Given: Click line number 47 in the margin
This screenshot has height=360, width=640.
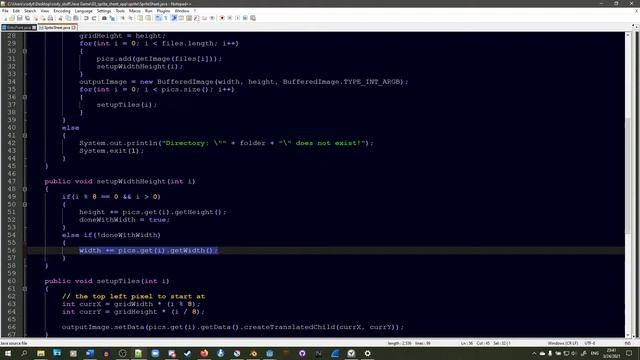Looking at the screenshot, I should (11, 181).
